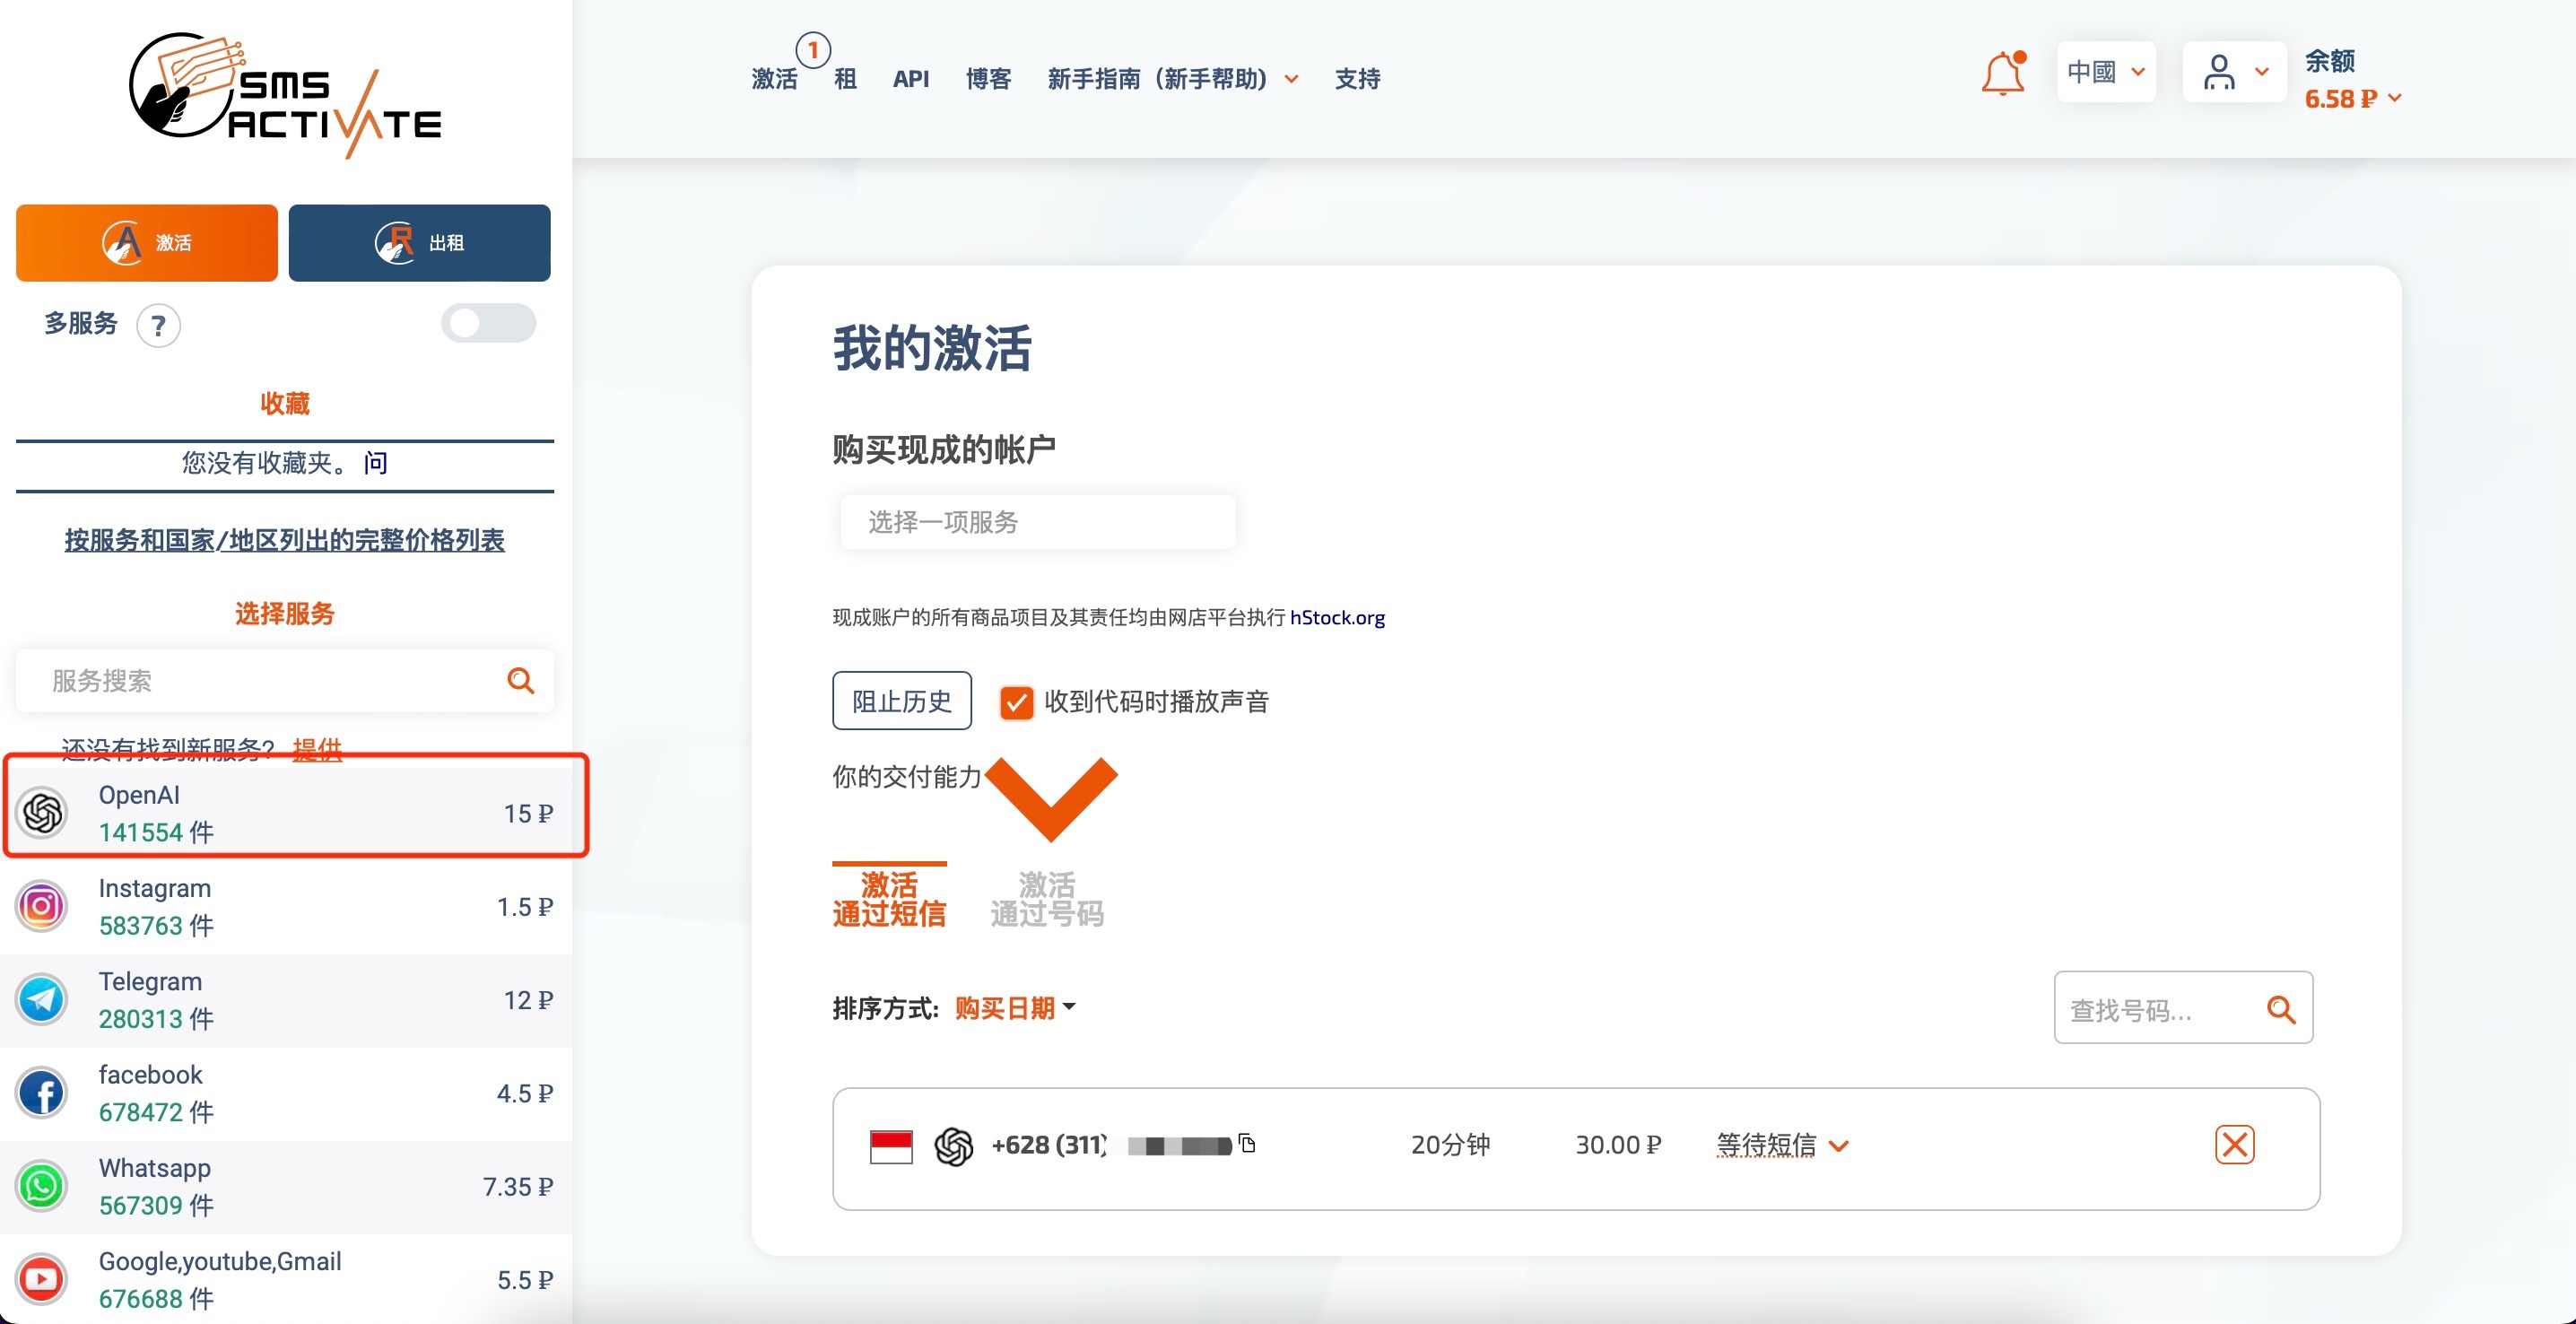Enable the 多服务 toggle switch

pos(488,323)
